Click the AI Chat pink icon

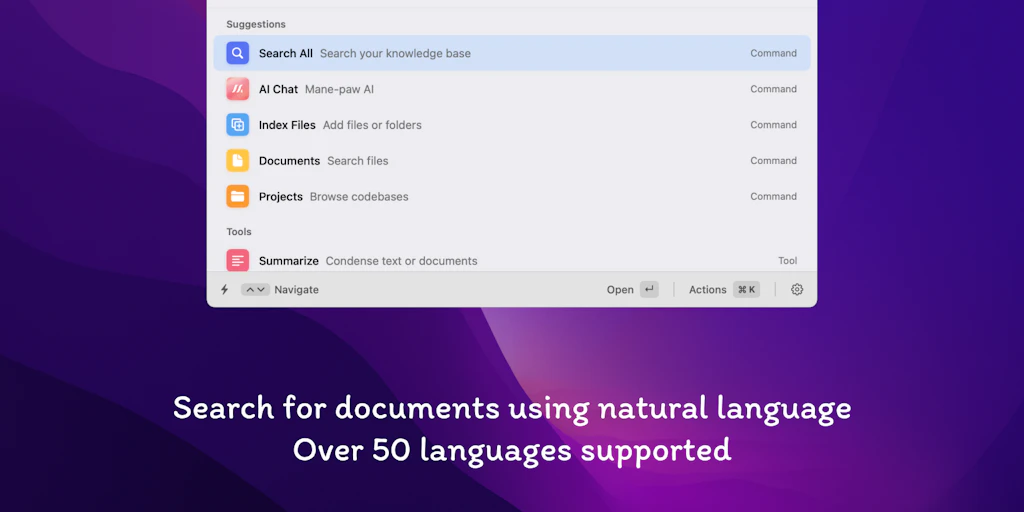(x=238, y=89)
